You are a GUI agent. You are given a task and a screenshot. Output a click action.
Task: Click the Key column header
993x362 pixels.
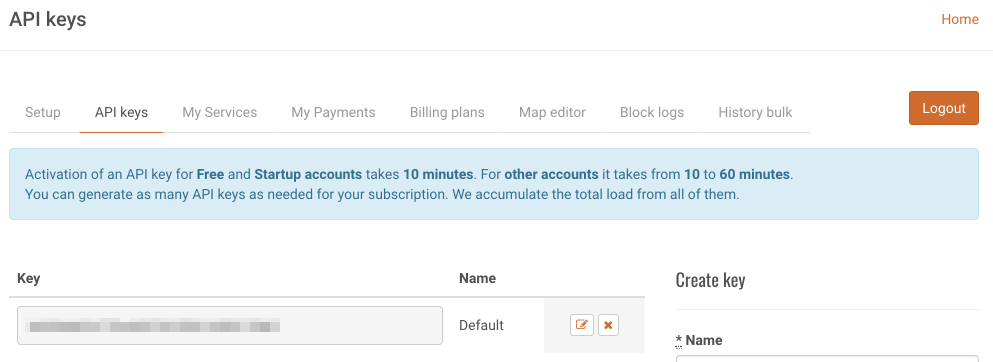[28, 278]
